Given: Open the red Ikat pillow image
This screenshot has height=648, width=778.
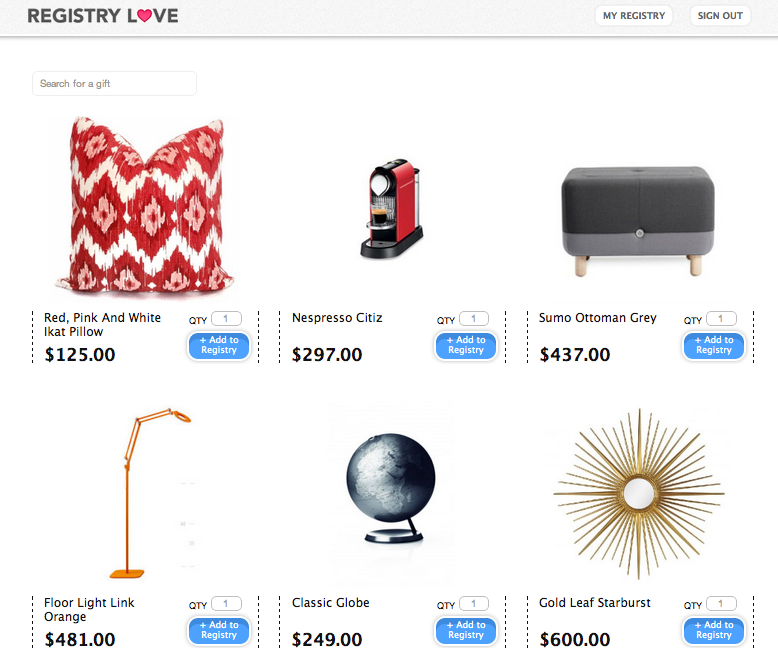Looking at the screenshot, I should click(x=144, y=206).
